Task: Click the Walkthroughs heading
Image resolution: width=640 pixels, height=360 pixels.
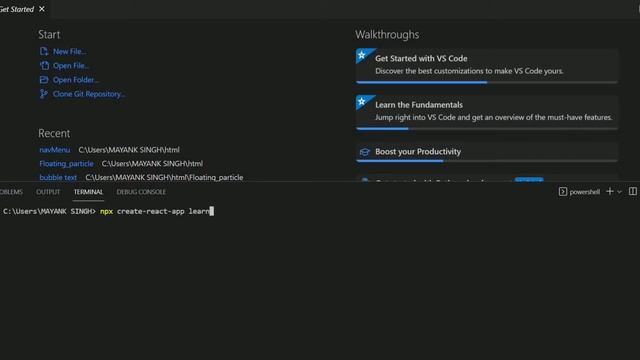Action: (x=387, y=35)
